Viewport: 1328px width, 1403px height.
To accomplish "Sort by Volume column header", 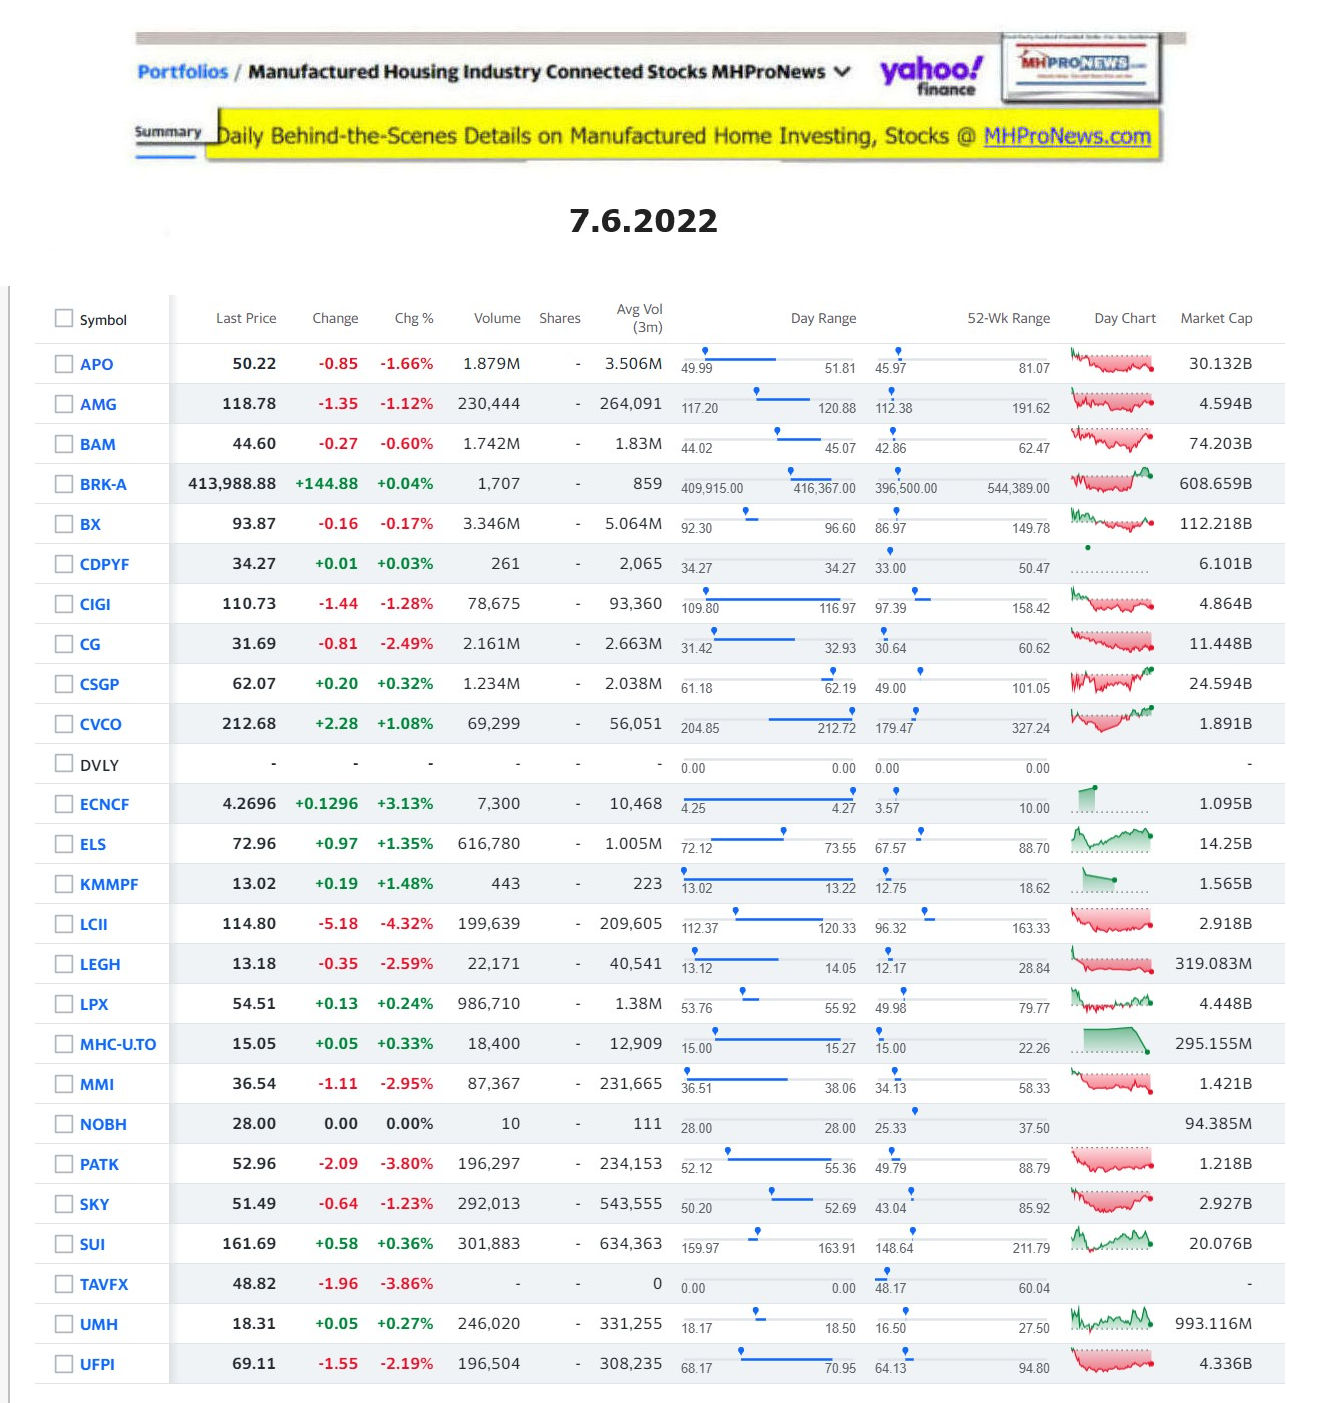I will (x=497, y=318).
